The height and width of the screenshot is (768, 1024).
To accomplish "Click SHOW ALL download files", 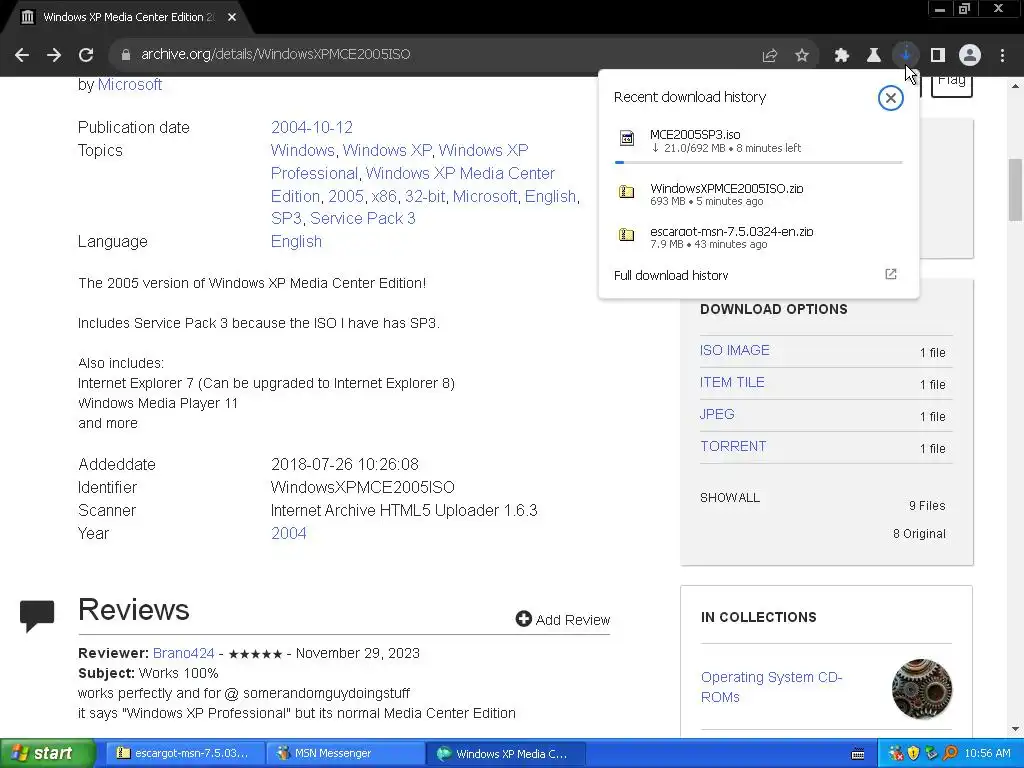I will point(729,498).
